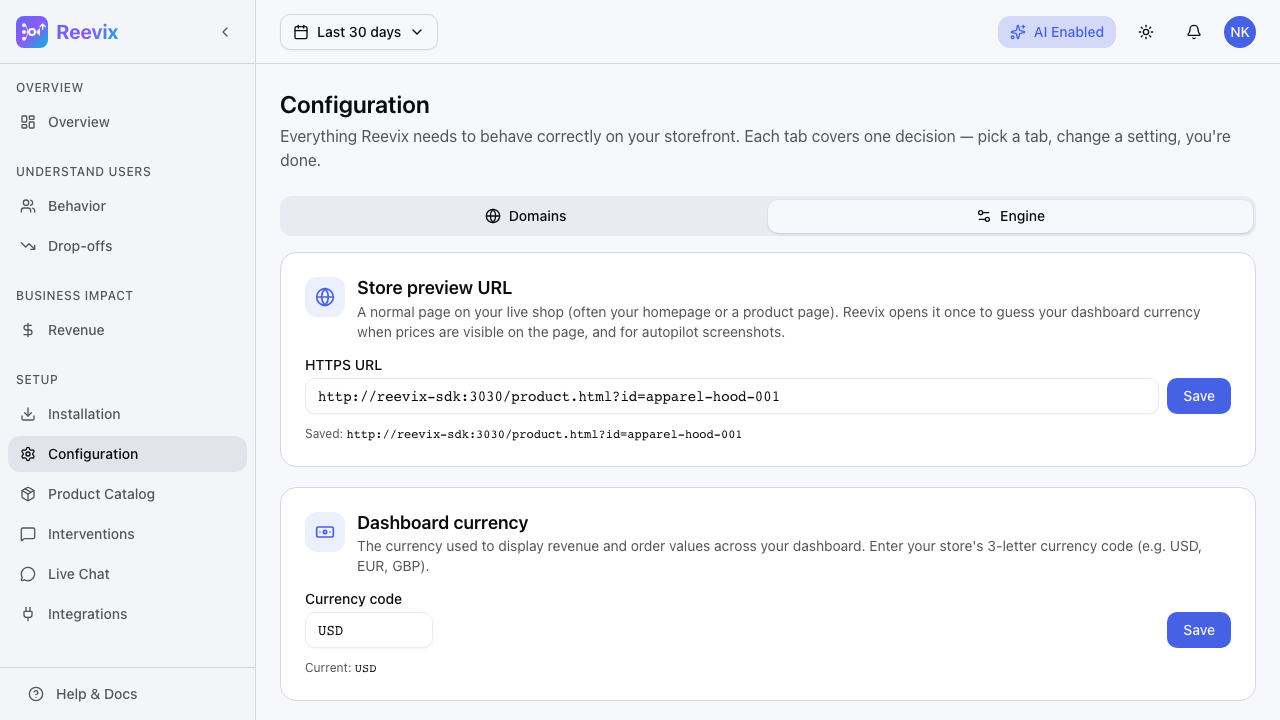Screen dimensions: 1280x720
Task: Click the calendar icon in date picker
Action: coord(301,32)
